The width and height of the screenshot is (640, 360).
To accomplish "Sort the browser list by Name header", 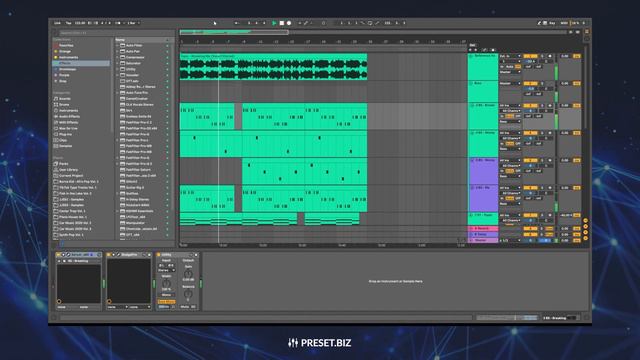I will point(141,40).
